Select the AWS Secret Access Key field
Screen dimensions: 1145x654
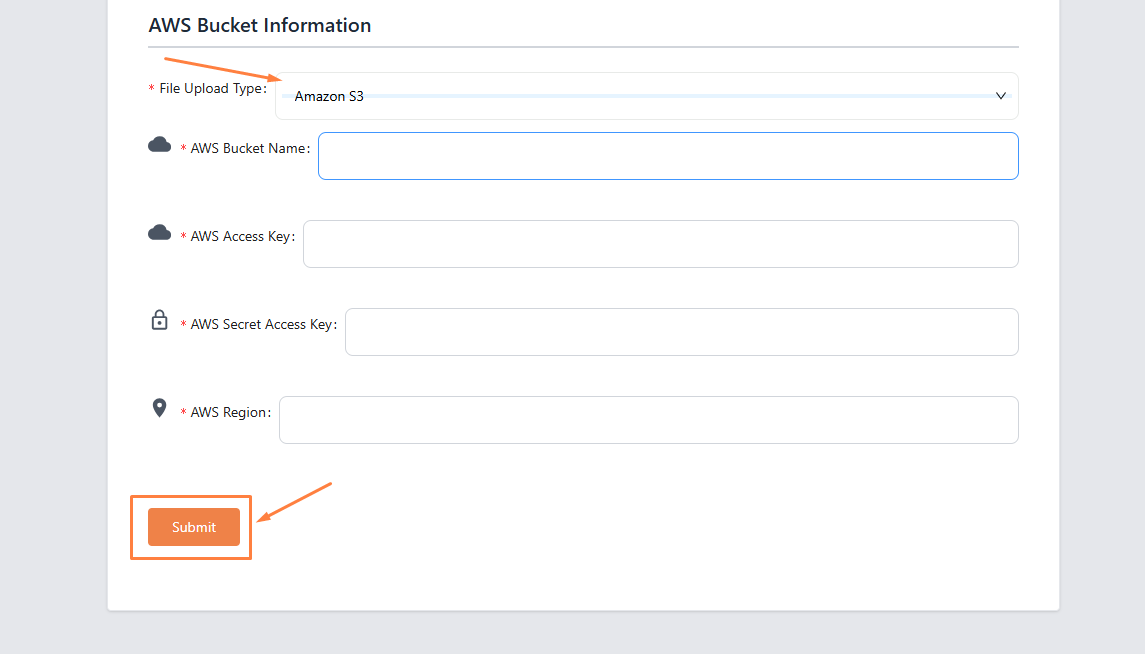point(681,332)
